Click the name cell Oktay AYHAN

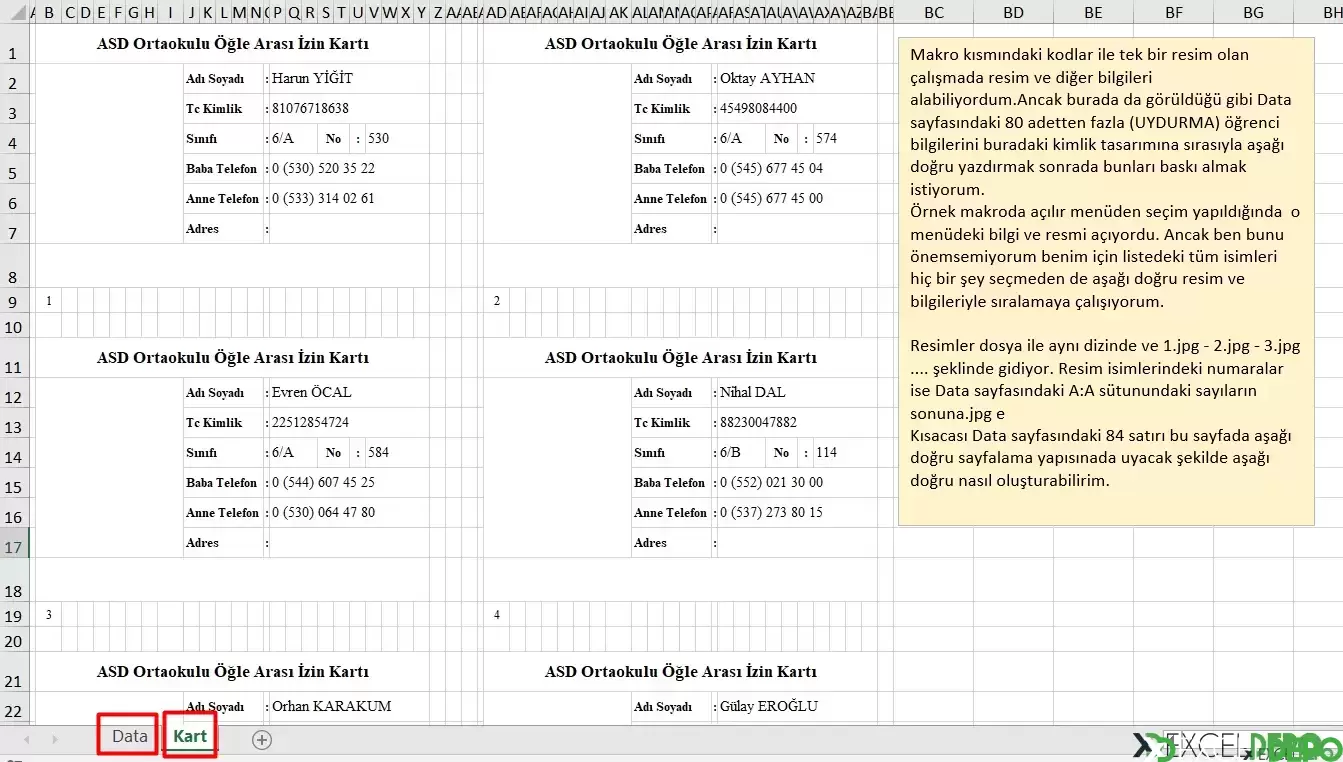[767, 78]
